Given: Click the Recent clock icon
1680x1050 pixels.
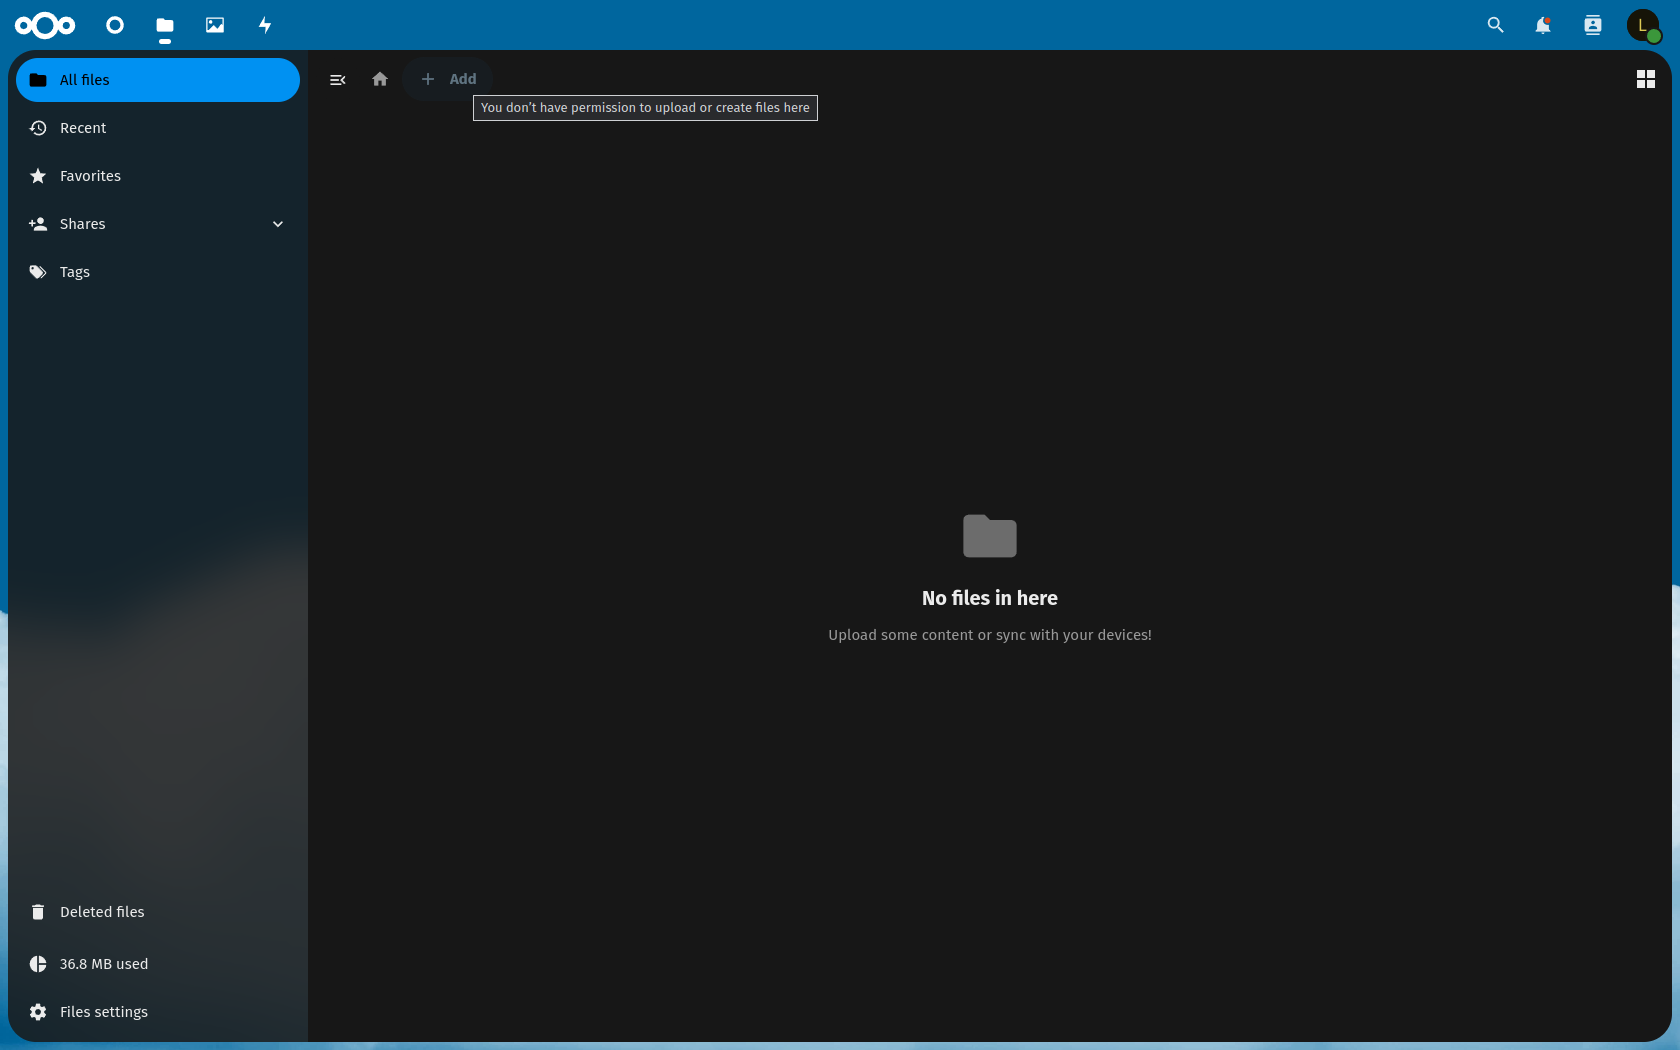Looking at the screenshot, I should 38,128.
